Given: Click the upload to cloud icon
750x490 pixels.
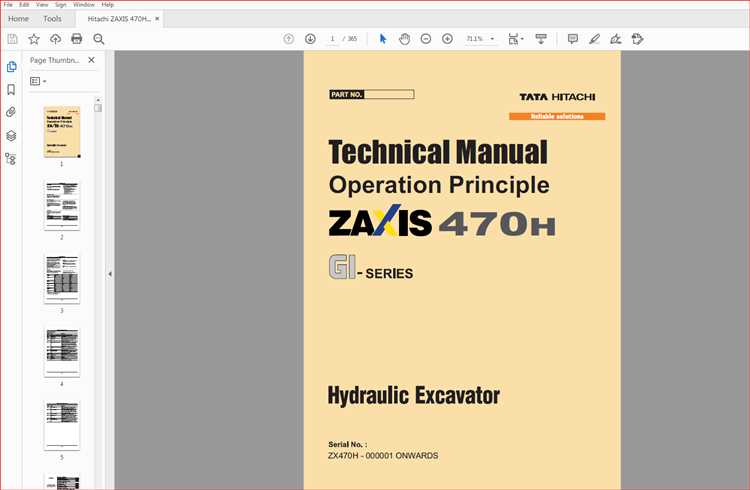Looking at the screenshot, I should coord(55,39).
